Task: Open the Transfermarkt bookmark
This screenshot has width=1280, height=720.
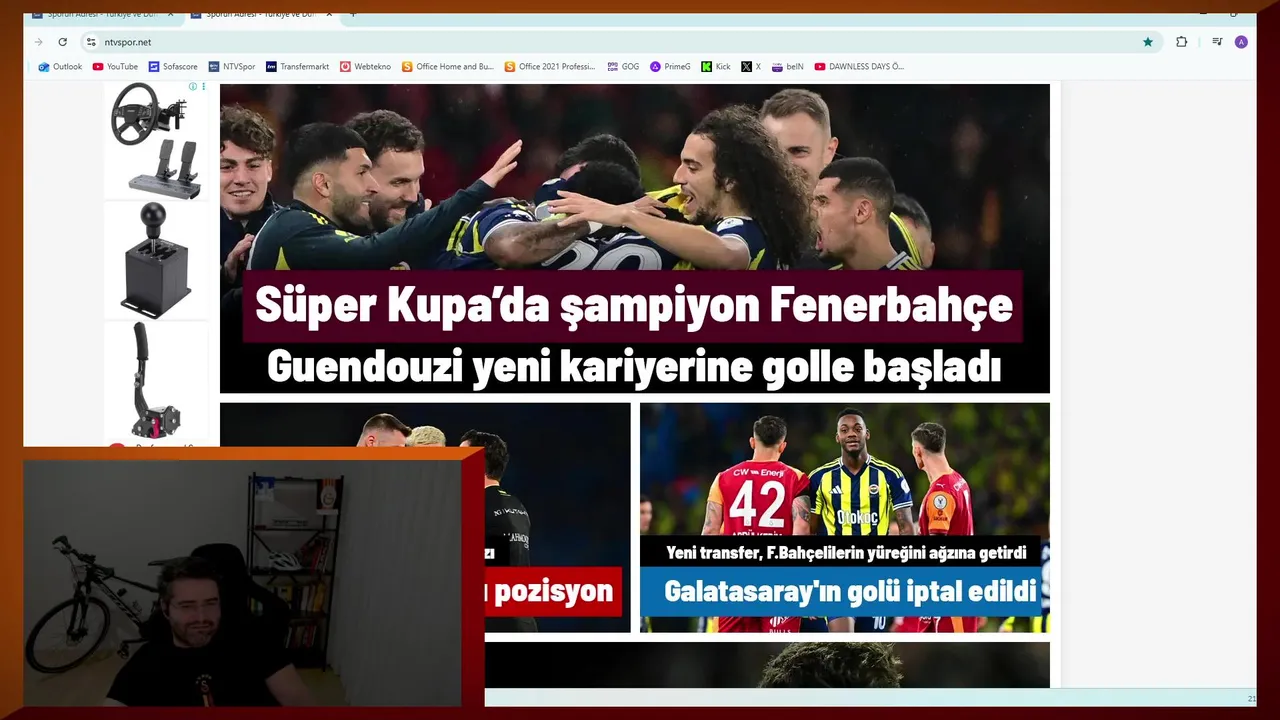Action: pyautogui.click(x=297, y=67)
